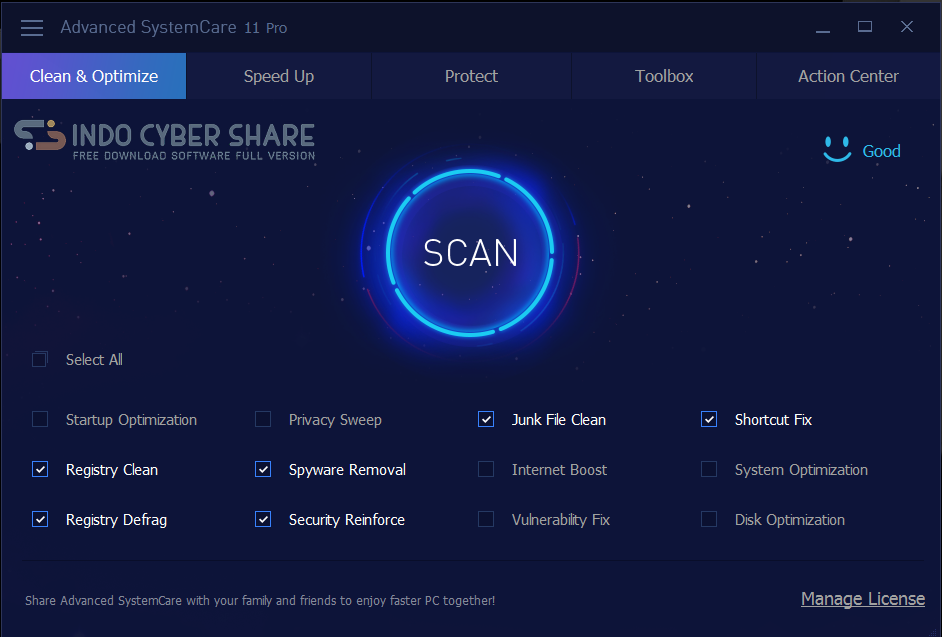Screen dimensions: 942x637
Task: Go to the Protect tab
Action: coord(471,76)
